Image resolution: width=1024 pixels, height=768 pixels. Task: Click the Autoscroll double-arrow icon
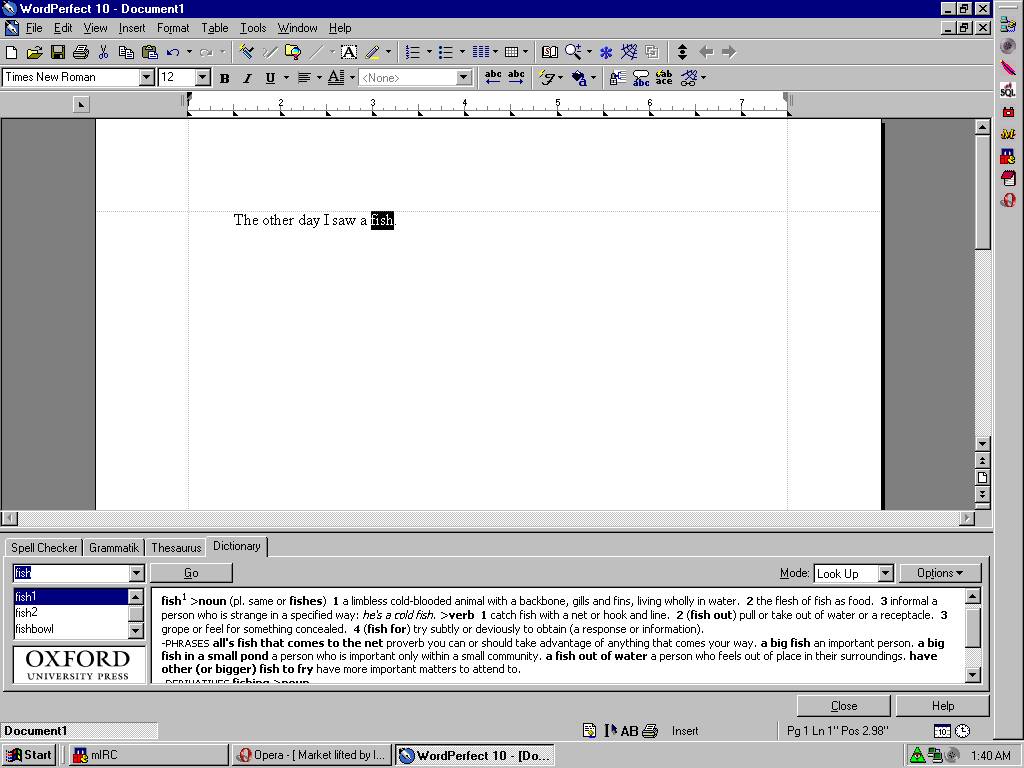682,52
